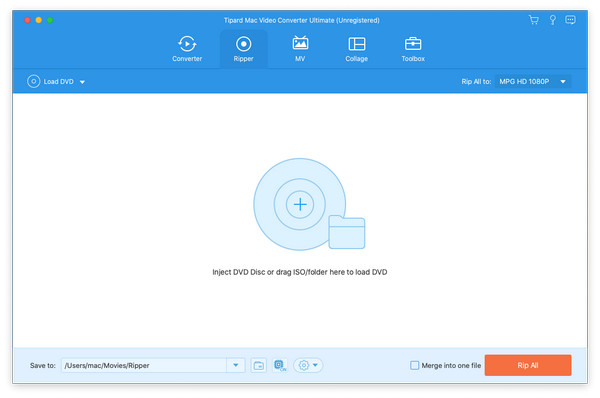
Task: Open the shopping cart purchase icon
Action: point(533,20)
